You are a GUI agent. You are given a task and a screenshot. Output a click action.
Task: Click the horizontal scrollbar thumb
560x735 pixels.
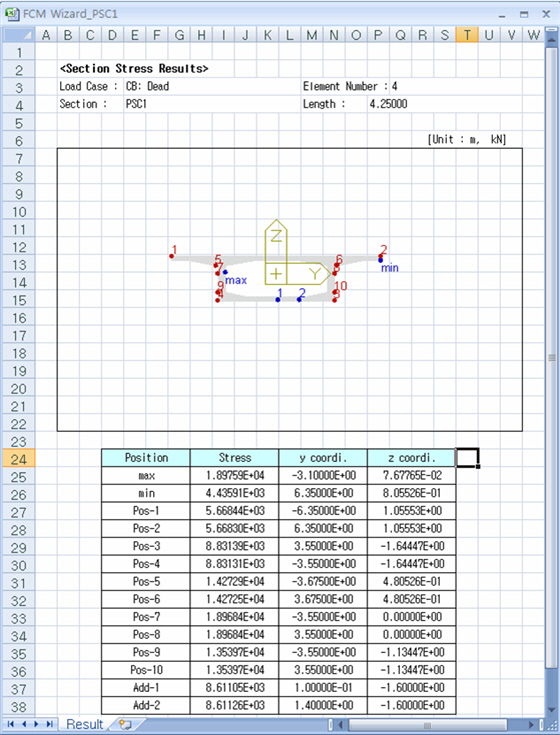(x=427, y=725)
